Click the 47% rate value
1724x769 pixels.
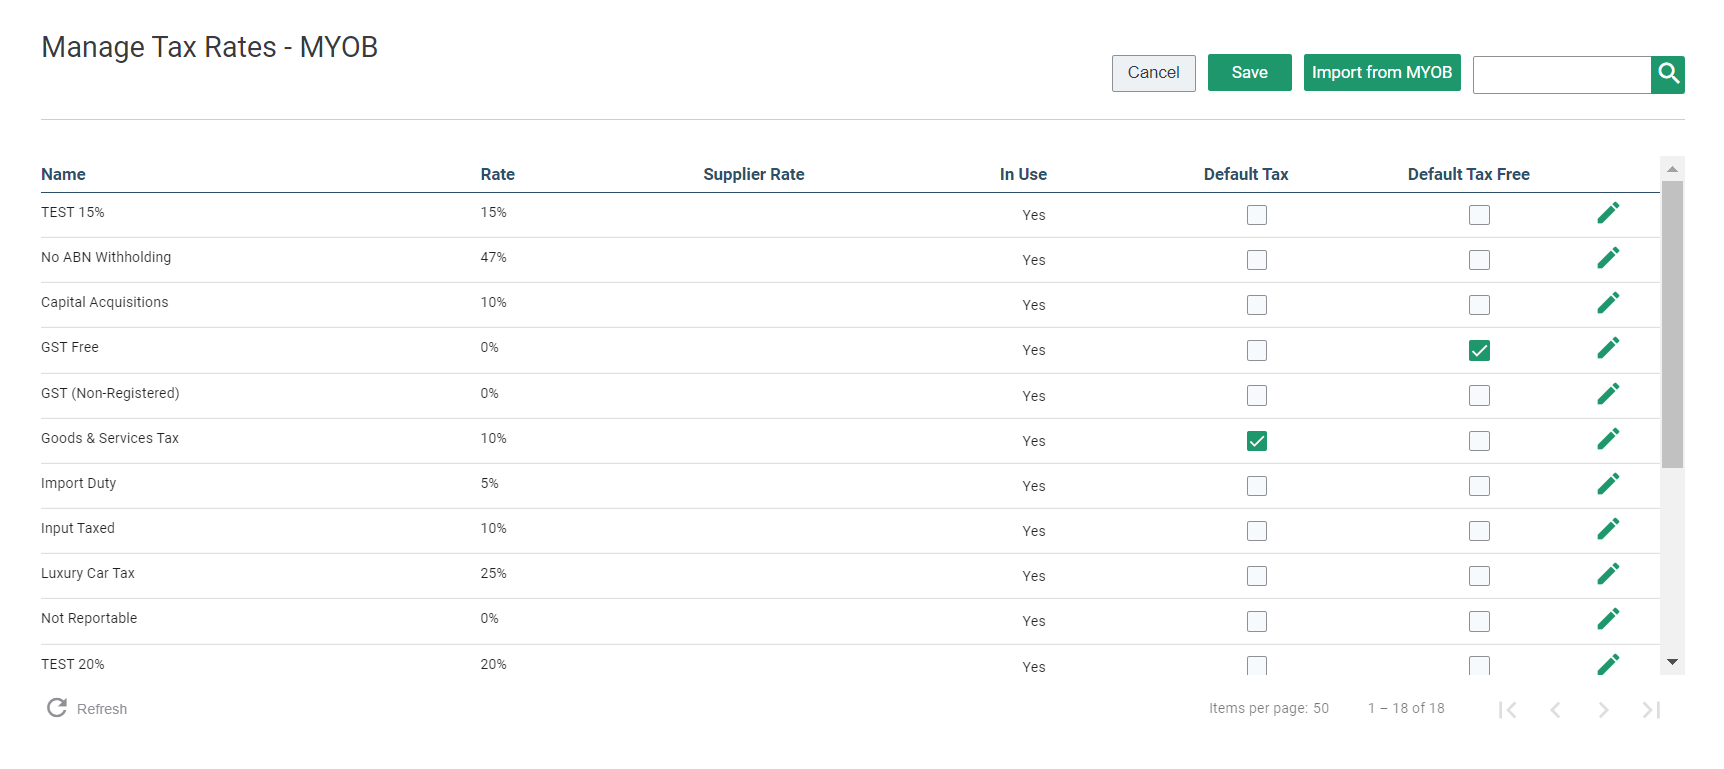493,257
